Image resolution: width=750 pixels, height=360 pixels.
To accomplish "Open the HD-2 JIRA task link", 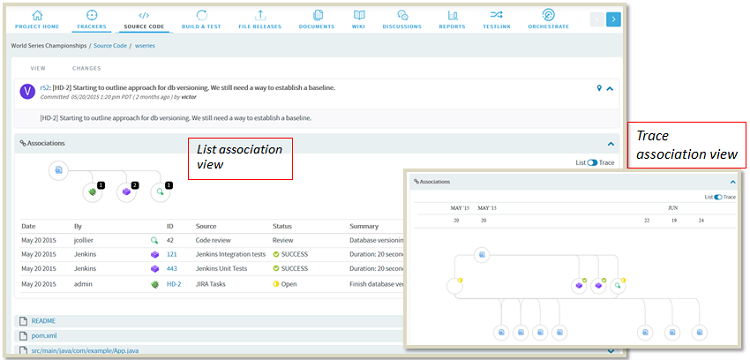I will pyautogui.click(x=174, y=284).
